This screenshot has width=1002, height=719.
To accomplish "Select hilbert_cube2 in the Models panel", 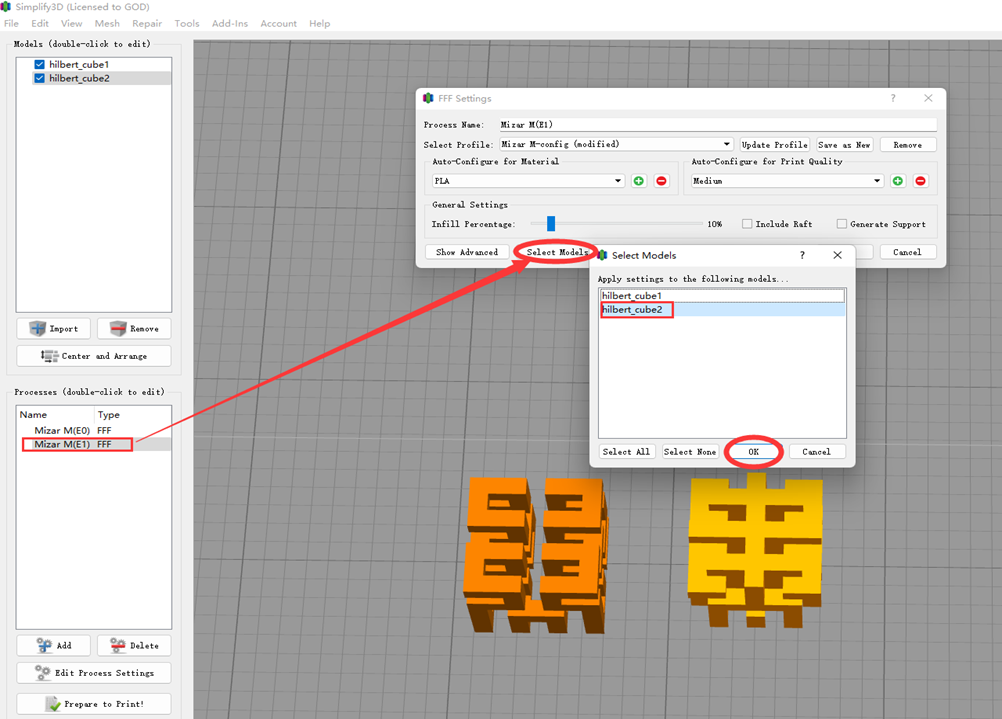I will coord(102,78).
